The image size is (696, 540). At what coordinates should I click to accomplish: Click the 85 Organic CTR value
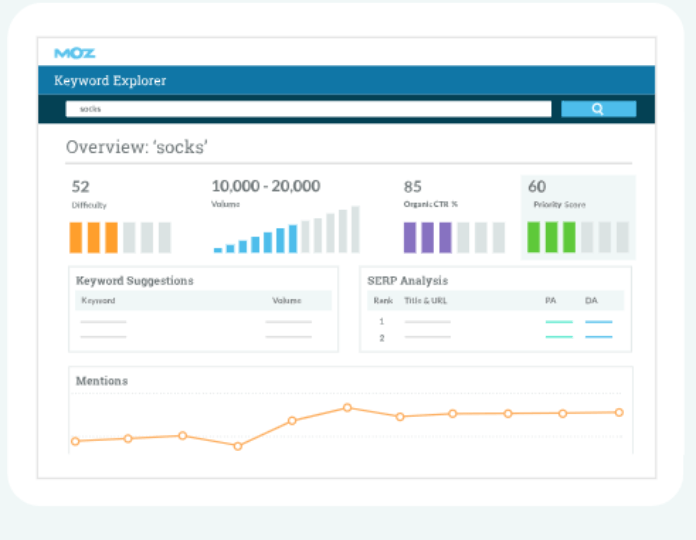[x=412, y=186]
